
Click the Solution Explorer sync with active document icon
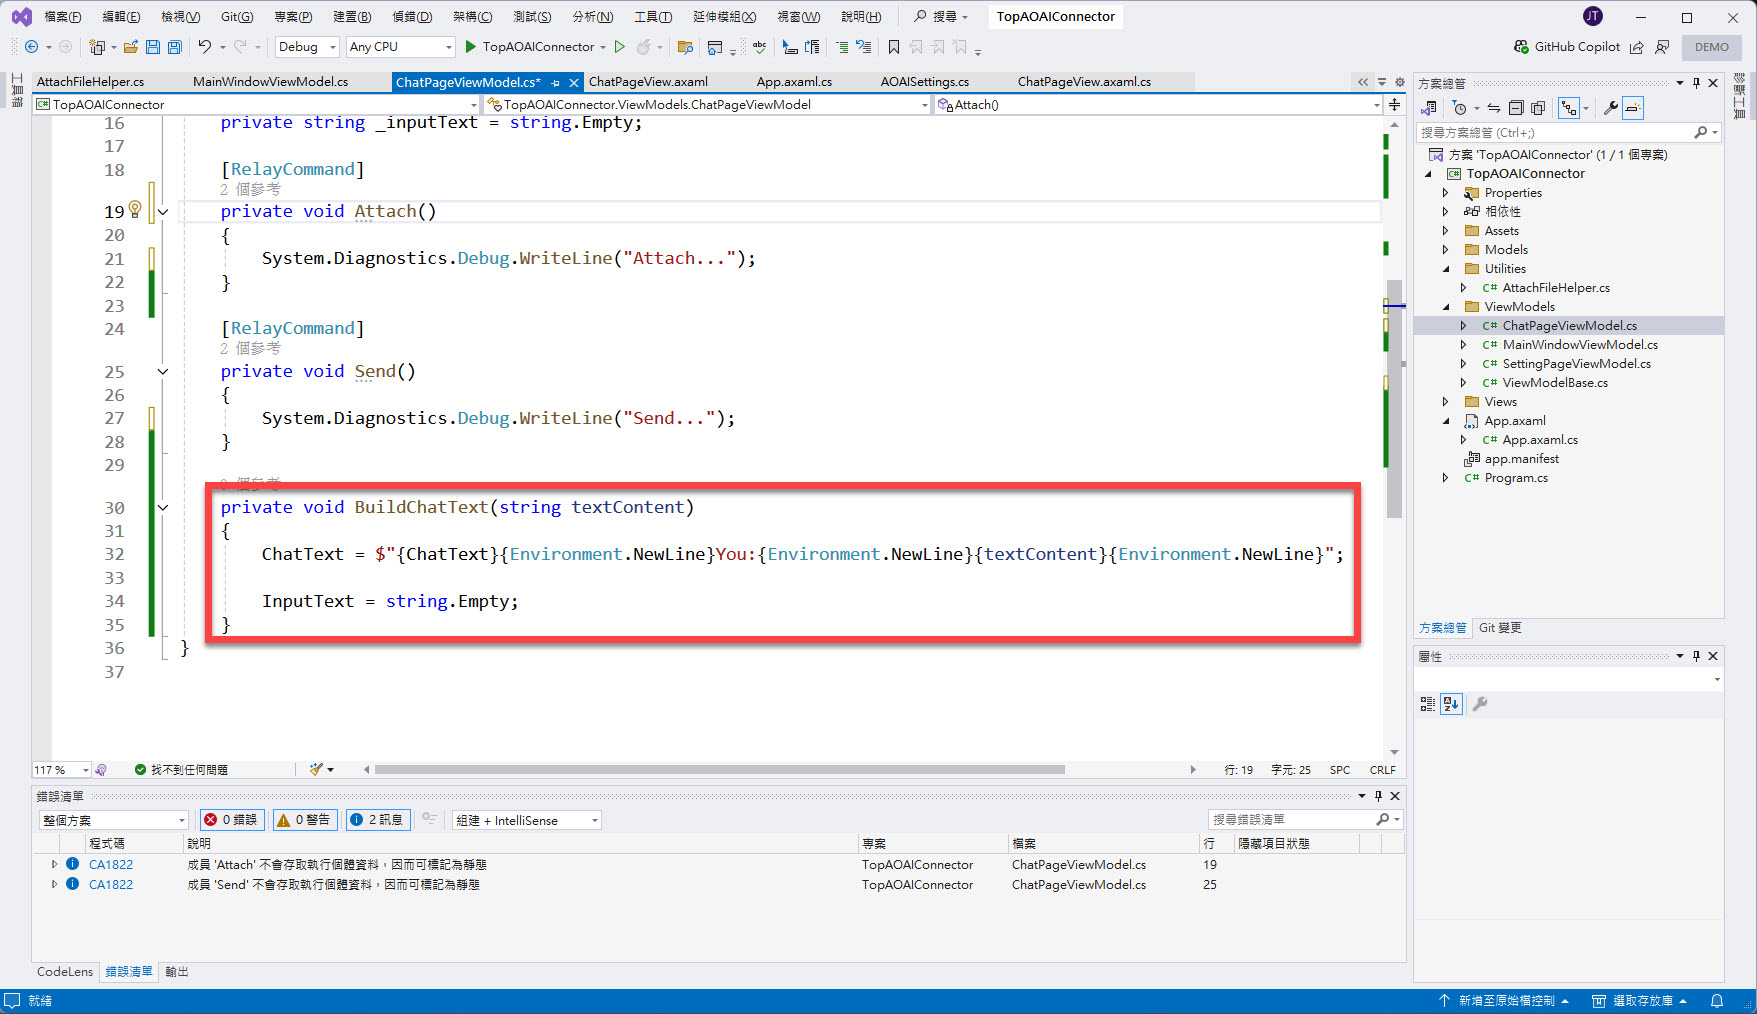point(1493,108)
